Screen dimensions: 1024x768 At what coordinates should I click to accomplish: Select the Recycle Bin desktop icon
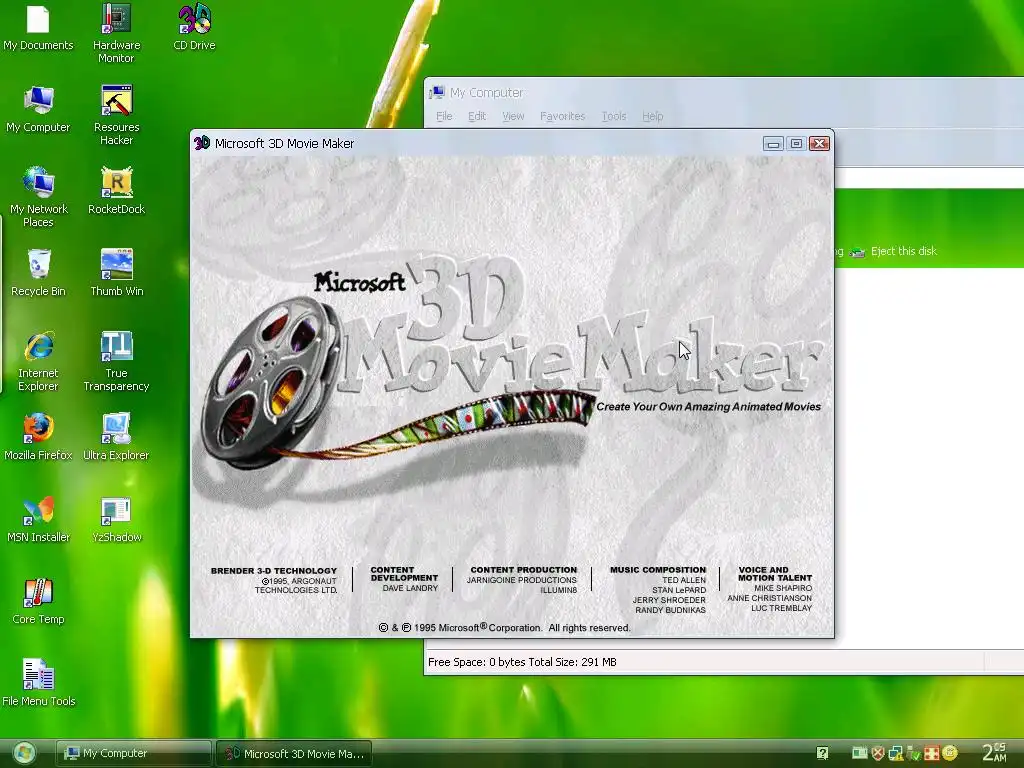pyautogui.click(x=38, y=273)
